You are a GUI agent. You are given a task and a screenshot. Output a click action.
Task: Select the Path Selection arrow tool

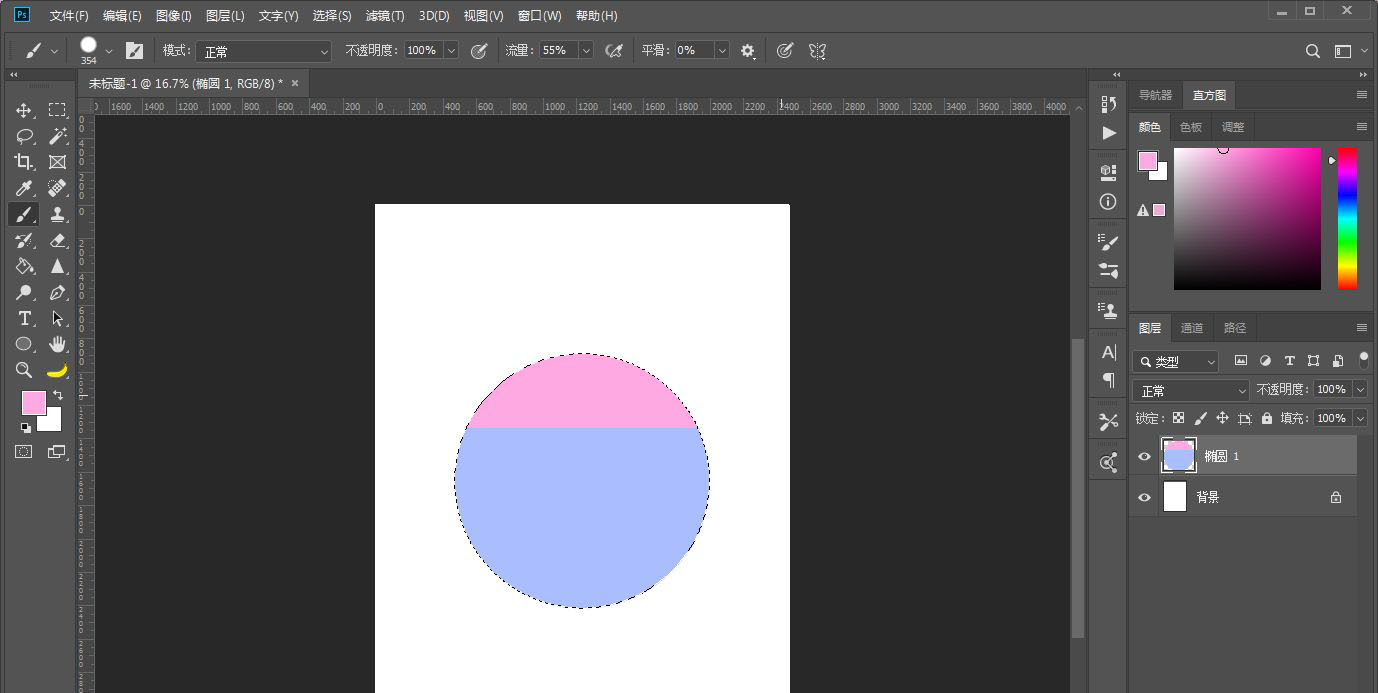coord(57,318)
